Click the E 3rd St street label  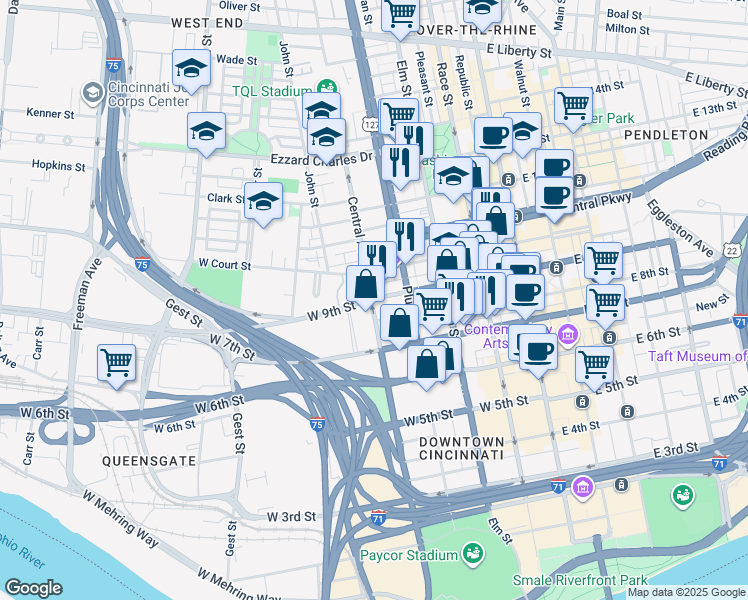(x=676, y=450)
